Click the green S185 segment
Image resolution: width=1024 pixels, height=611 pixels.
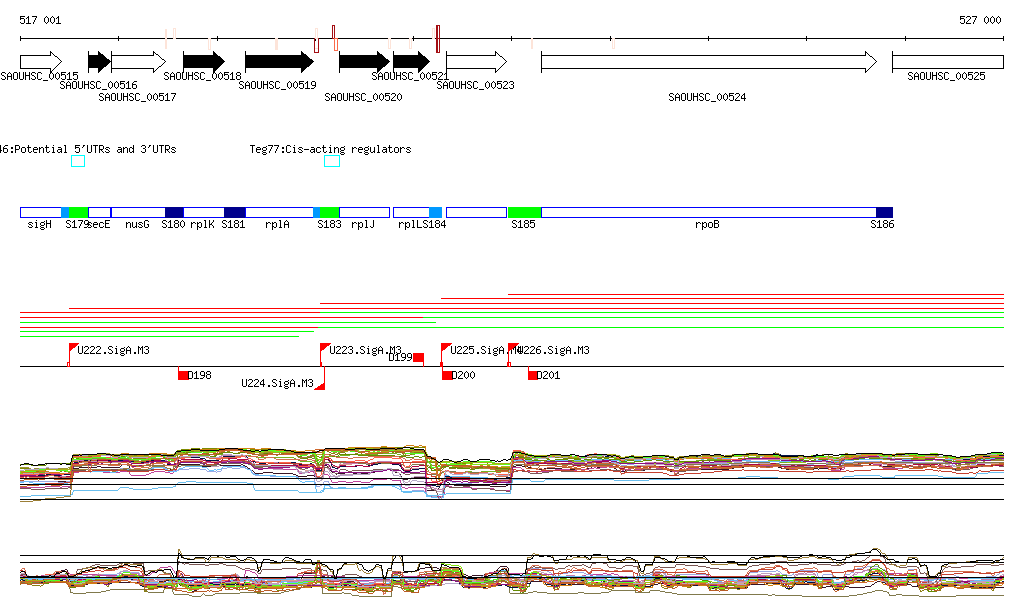pos(524,212)
